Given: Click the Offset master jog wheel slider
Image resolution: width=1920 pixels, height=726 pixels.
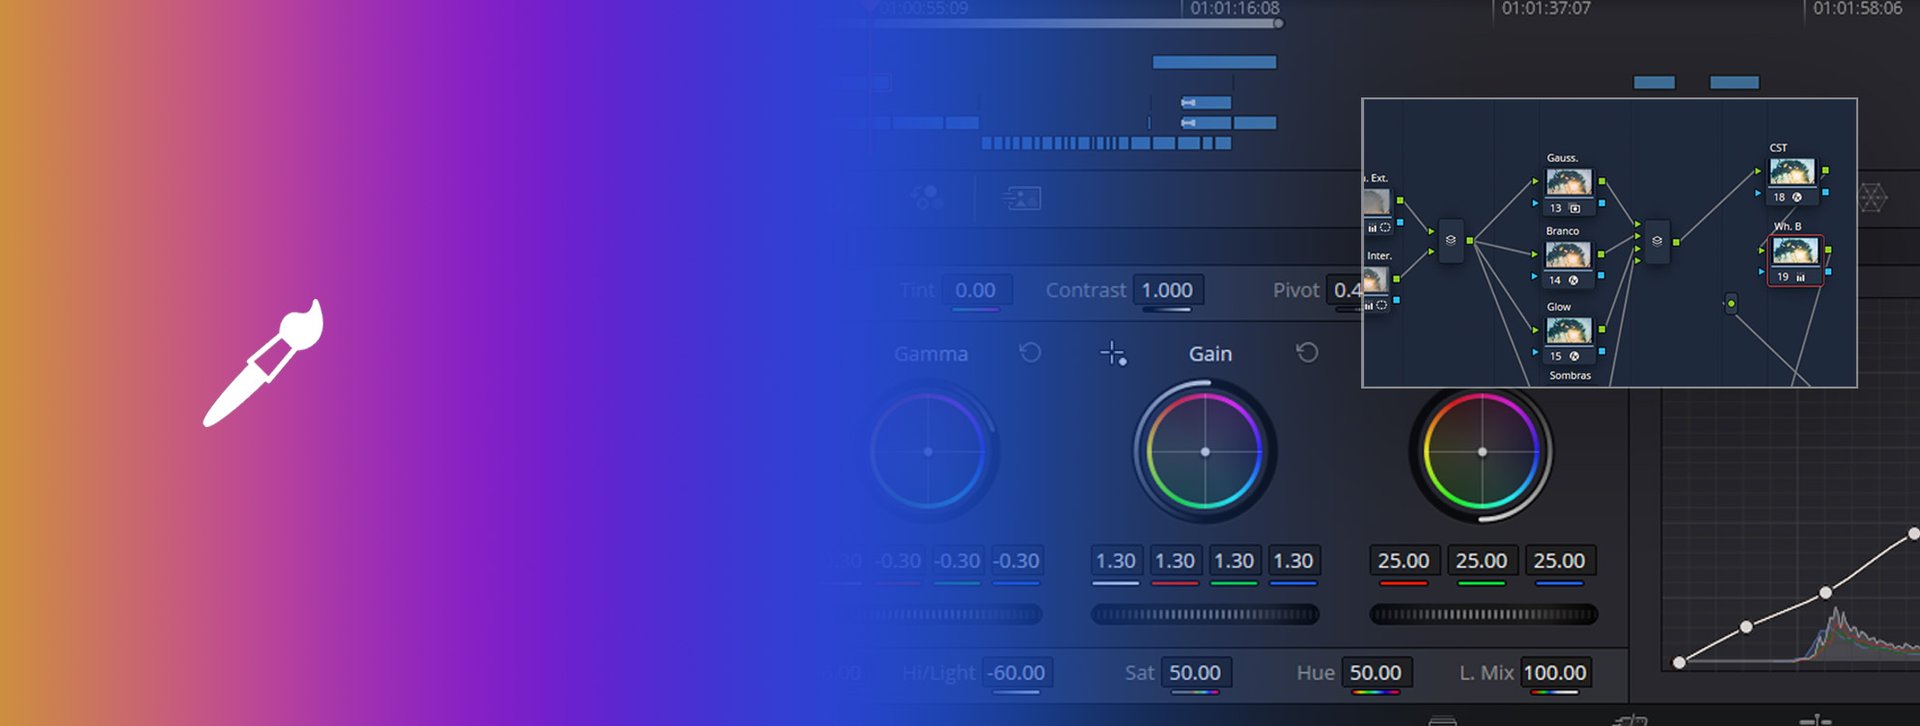Looking at the screenshot, I should point(1483,615).
